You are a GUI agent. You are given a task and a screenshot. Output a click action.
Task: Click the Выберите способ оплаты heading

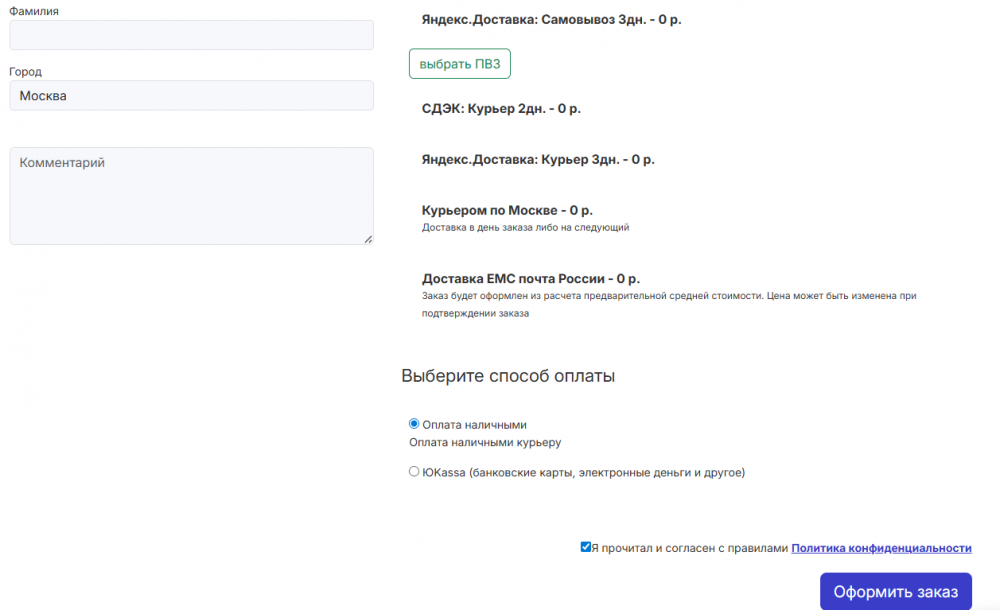(x=508, y=376)
